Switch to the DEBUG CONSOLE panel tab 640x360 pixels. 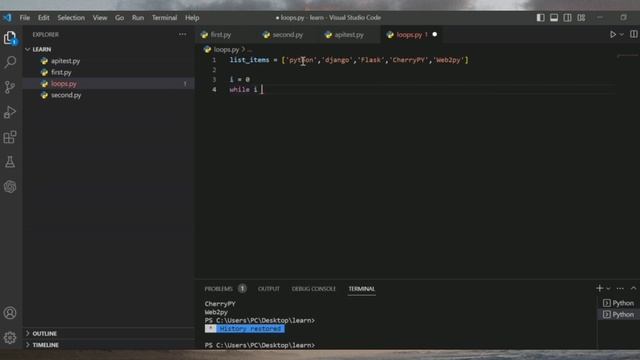point(313,289)
